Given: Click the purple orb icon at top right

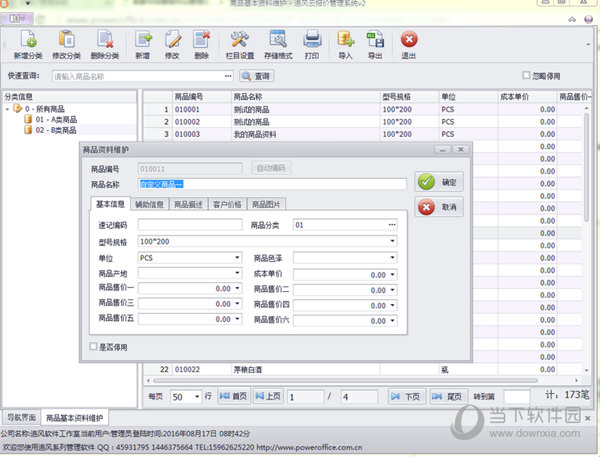Looking at the screenshot, I should 589,19.
